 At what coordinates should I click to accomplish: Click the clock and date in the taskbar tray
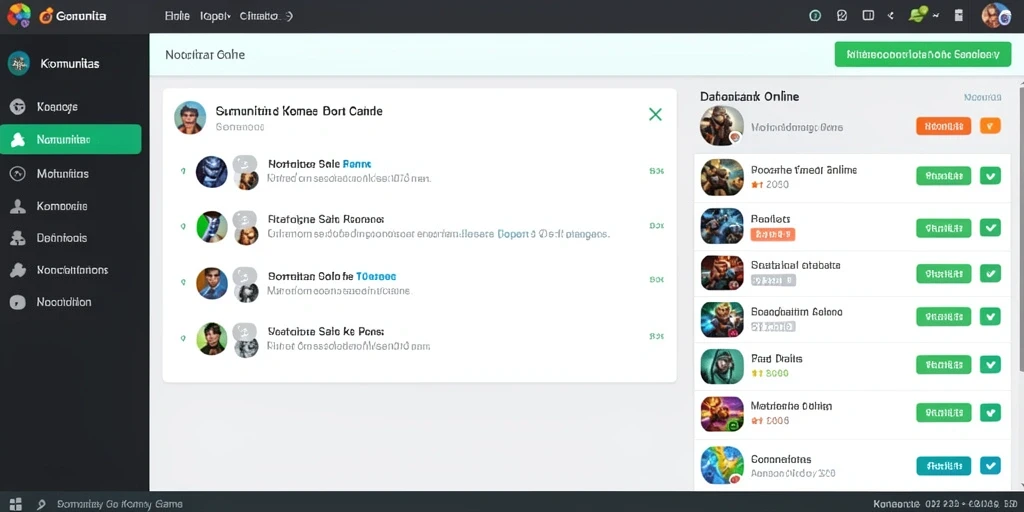(x=945, y=504)
